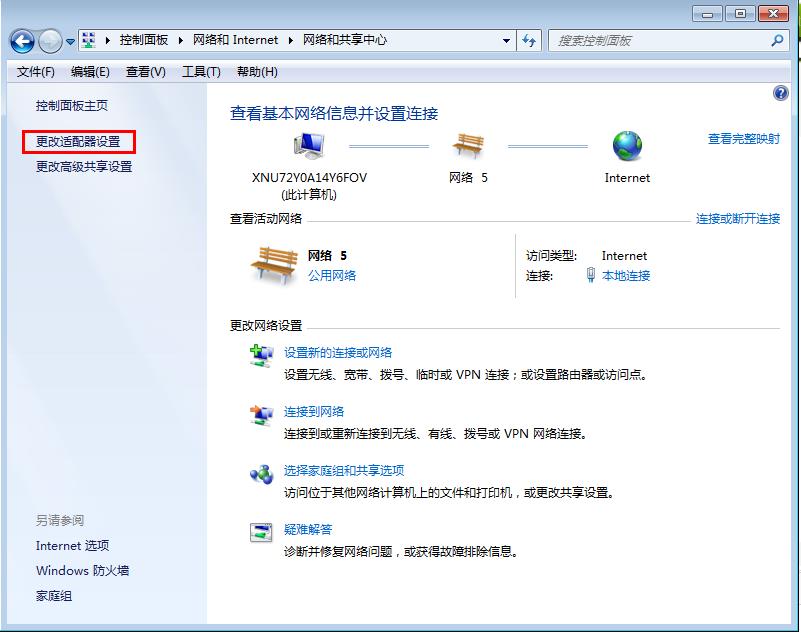Click the 疑难解答 icon

pos(261,532)
